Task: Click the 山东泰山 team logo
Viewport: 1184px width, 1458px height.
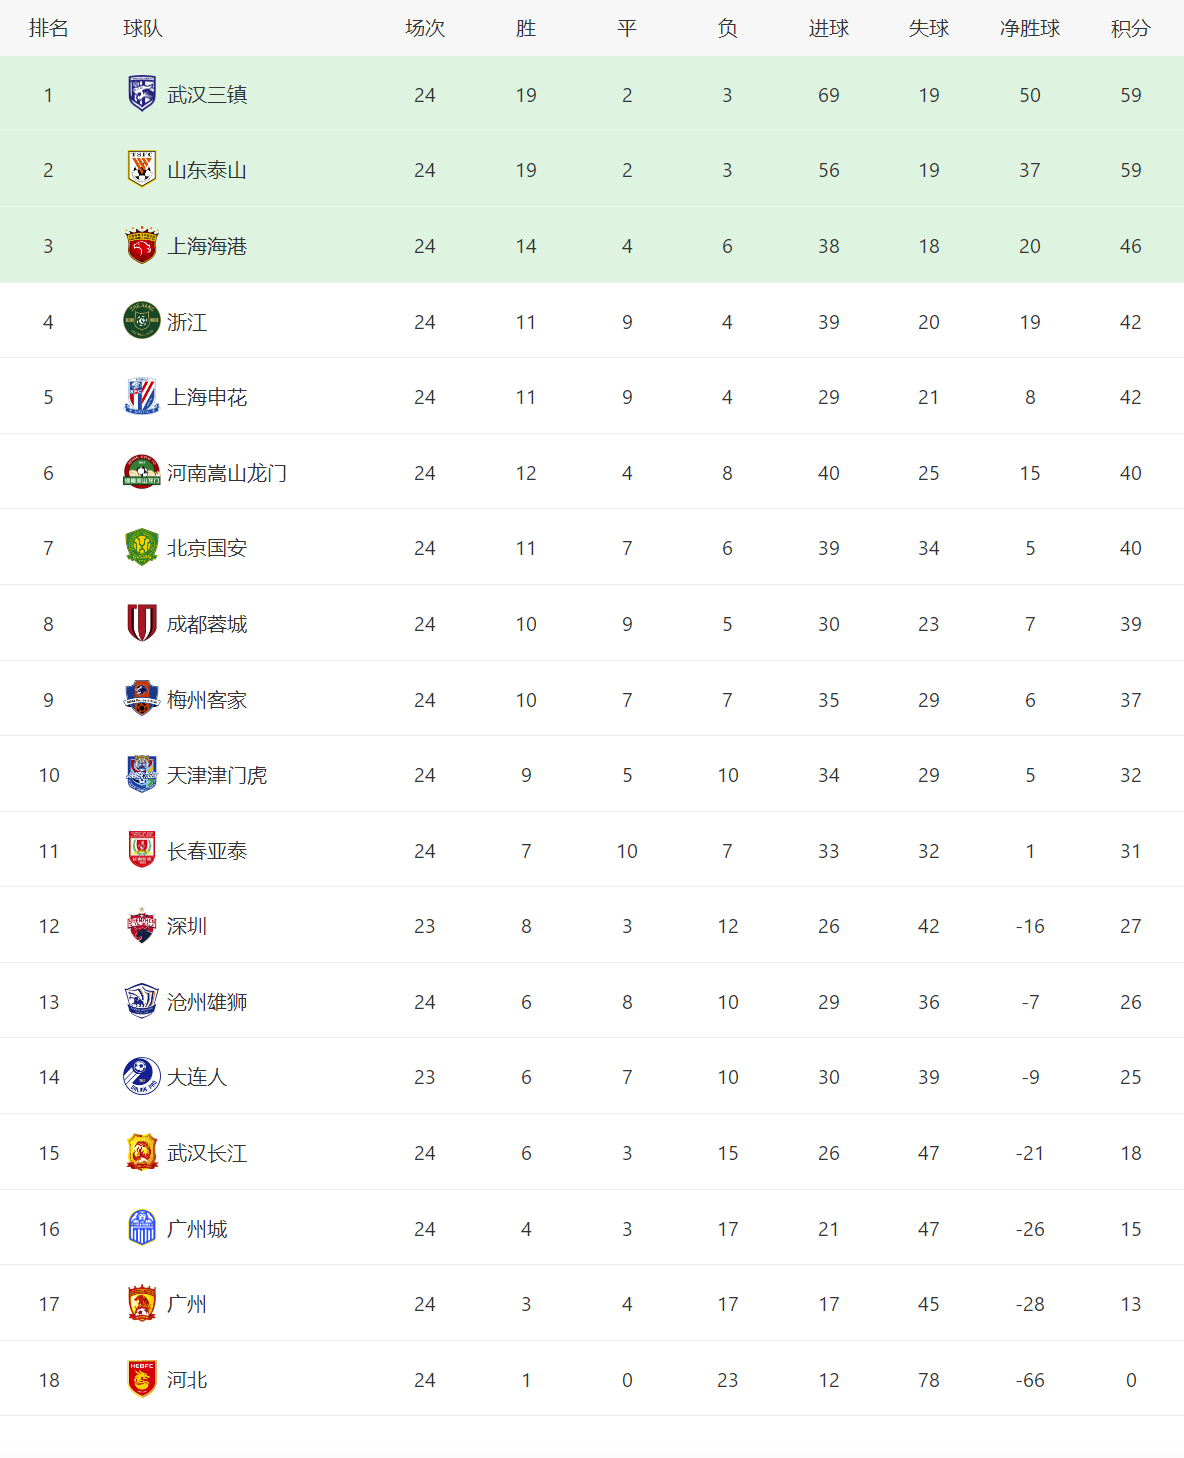Action: click(x=142, y=169)
